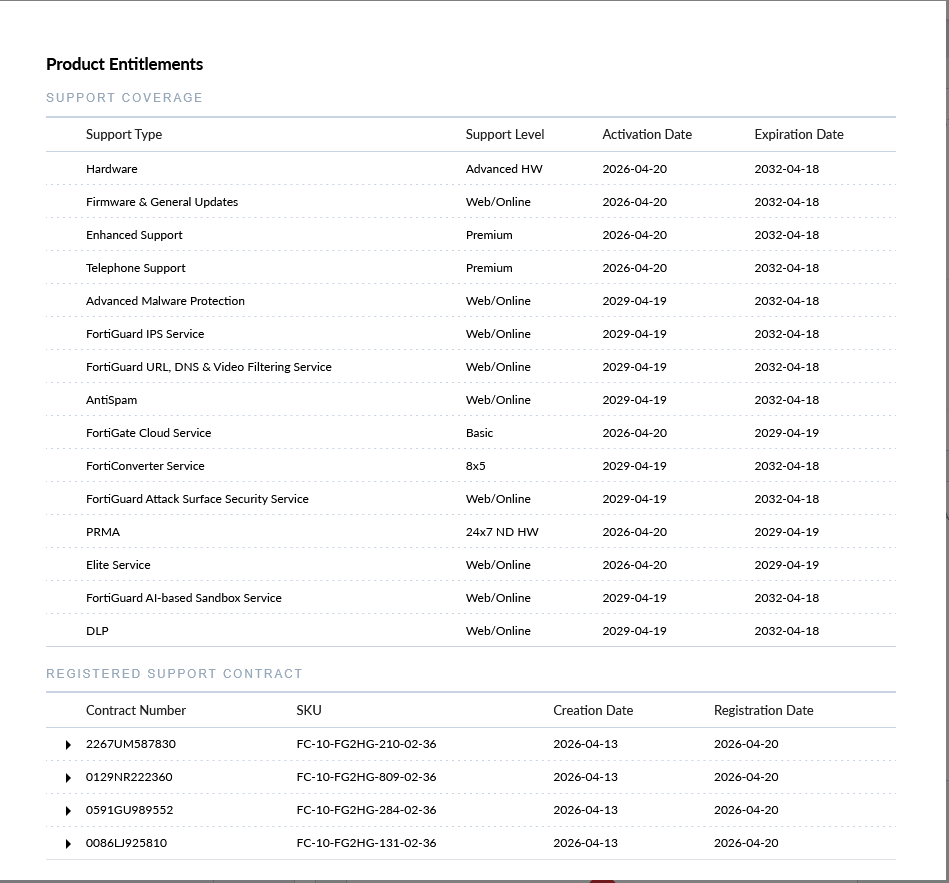Select FortiGuard IPS Service row
The image size is (949, 883).
click(471, 333)
